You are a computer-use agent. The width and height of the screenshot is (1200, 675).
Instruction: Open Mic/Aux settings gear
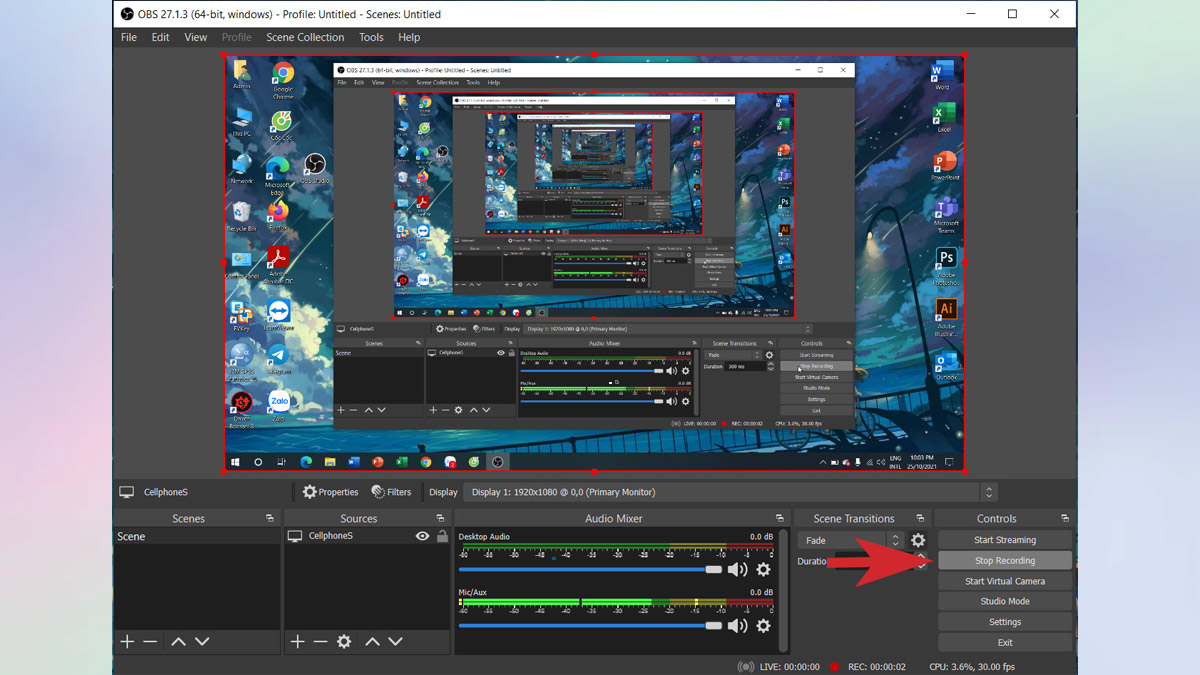[x=764, y=626]
